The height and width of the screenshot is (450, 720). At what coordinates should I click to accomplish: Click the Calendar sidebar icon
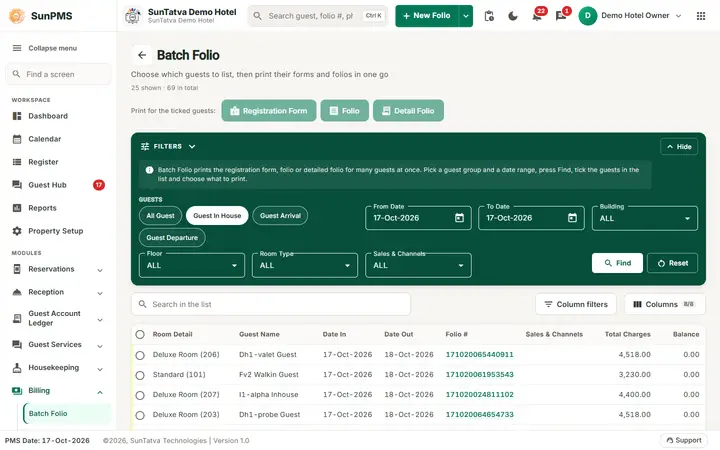point(17,139)
